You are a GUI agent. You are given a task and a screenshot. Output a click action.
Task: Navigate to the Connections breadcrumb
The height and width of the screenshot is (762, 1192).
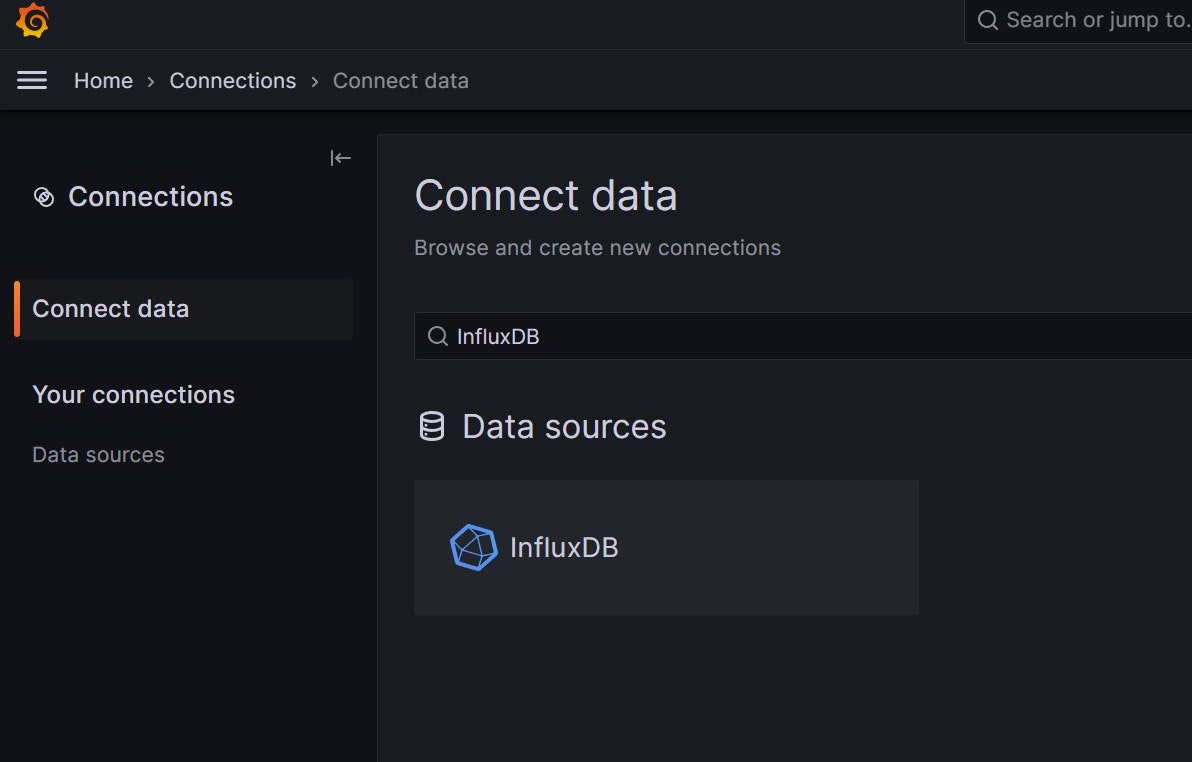coord(232,81)
